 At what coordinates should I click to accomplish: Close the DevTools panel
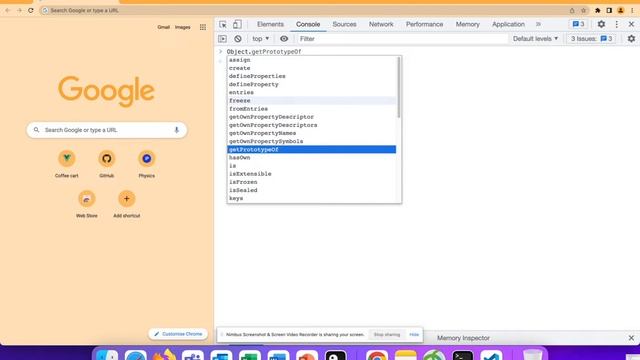(631, 24)
